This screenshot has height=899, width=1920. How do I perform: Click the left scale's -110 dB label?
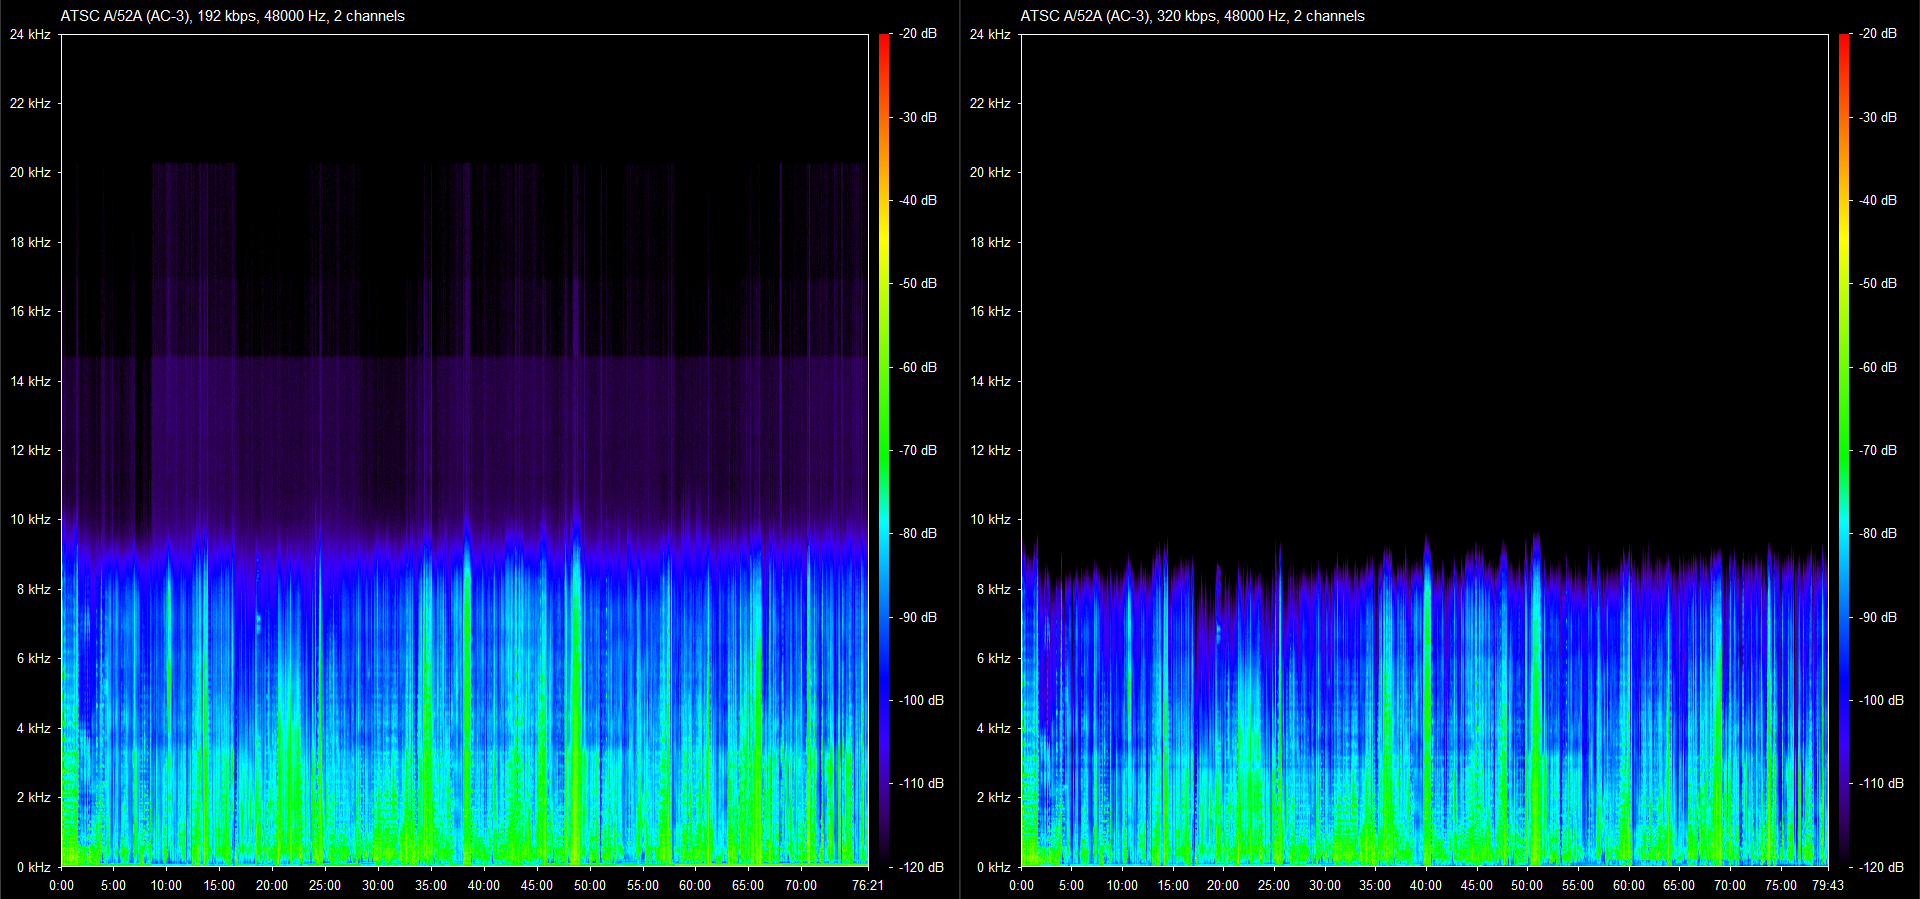[x=921, y=783]
